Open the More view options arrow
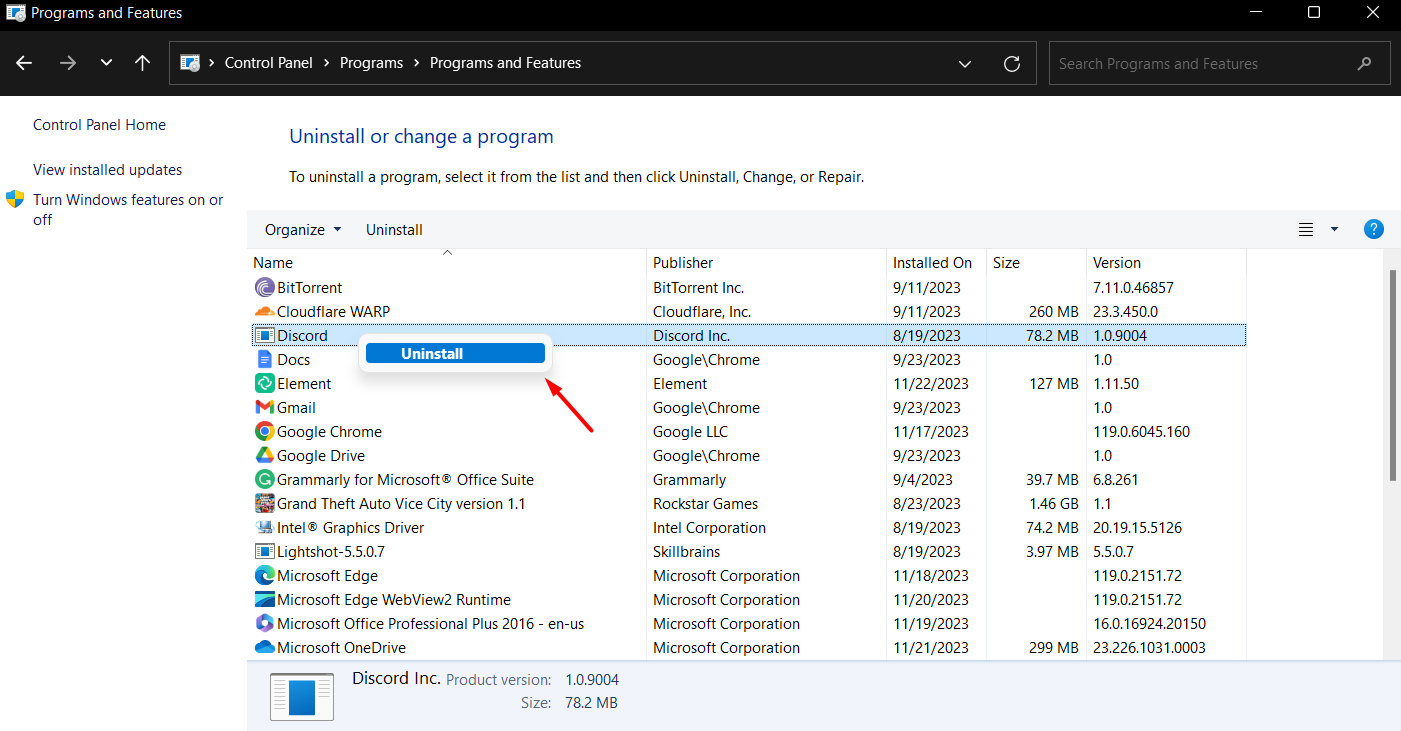The image size is (1401, 731). [1334, 229]
